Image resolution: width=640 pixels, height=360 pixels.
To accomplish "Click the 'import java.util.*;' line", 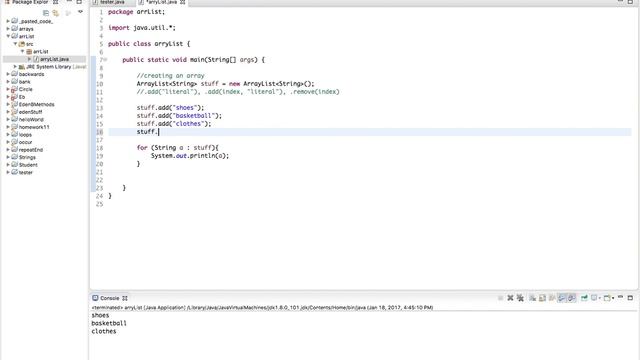I will [142, 28].
